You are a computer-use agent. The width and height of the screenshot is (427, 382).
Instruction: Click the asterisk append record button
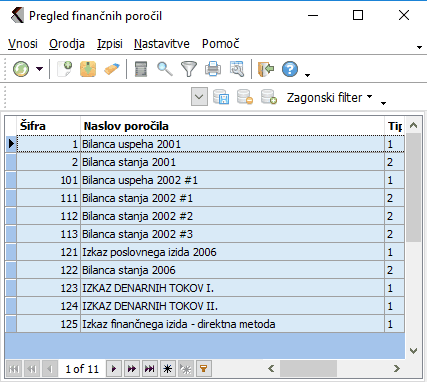[168, 369]
